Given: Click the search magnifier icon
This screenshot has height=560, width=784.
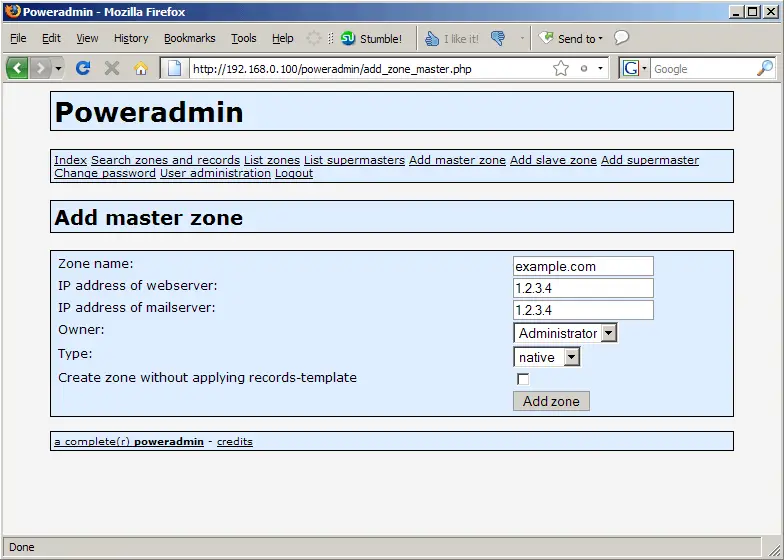Looking at the screenshot, I should pyautogui.click(x=765, y=68).
